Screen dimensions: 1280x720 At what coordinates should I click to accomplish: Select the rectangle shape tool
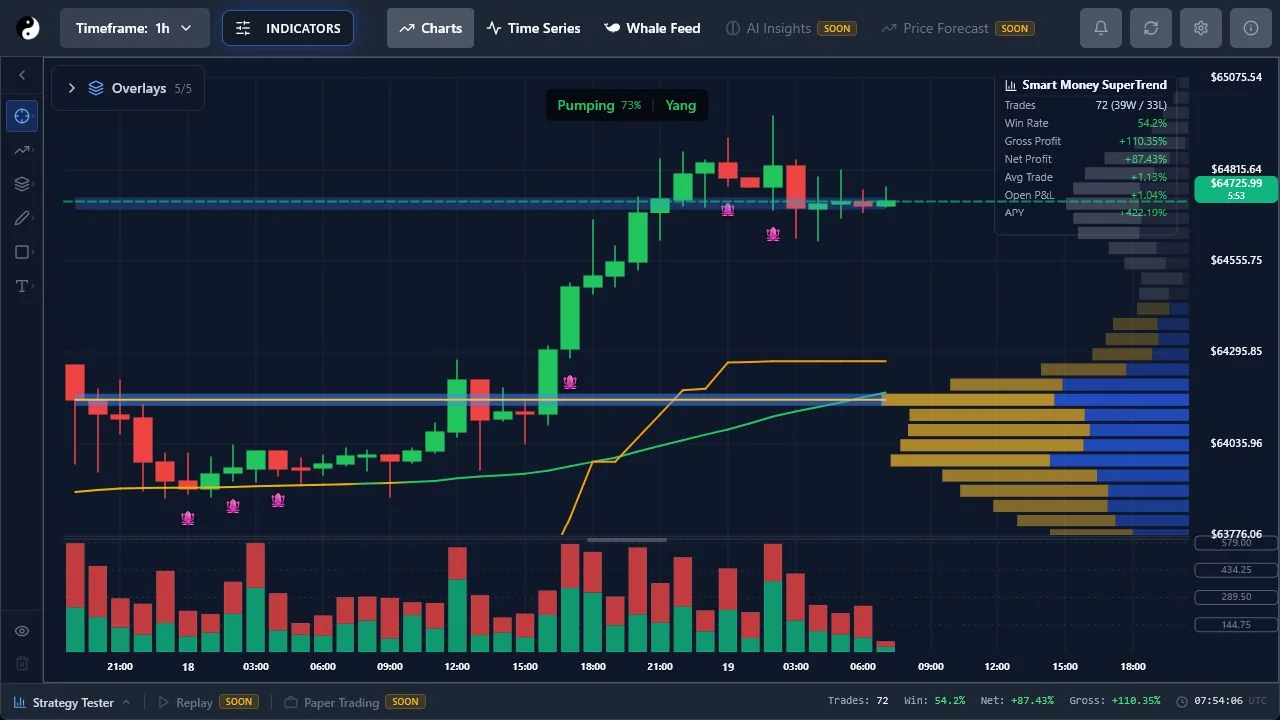tap(22, 252)
